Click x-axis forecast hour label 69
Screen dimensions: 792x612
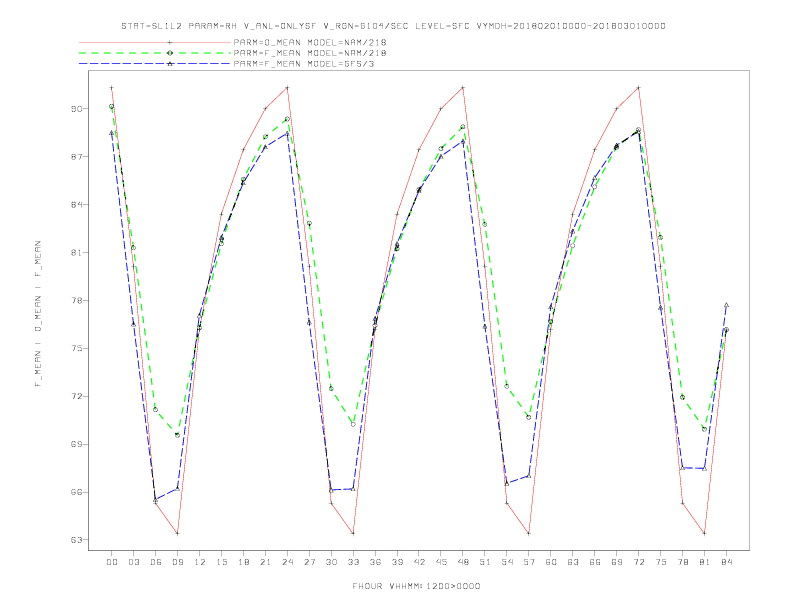617,562
